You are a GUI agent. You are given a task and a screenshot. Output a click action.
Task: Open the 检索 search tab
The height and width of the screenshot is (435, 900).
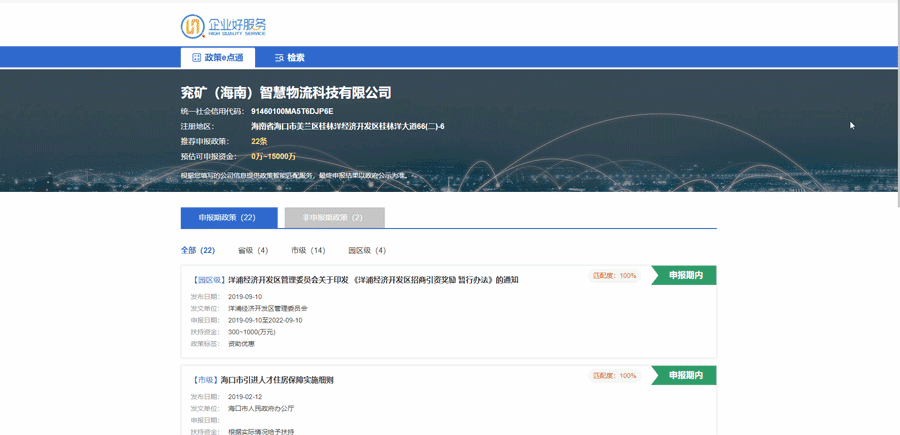pos(289,57)
